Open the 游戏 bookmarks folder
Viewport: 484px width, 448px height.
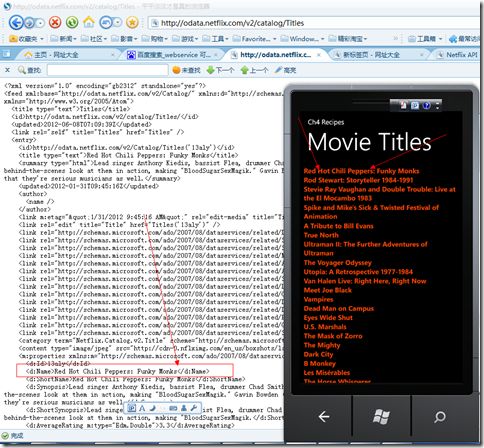tap(185, 39)
